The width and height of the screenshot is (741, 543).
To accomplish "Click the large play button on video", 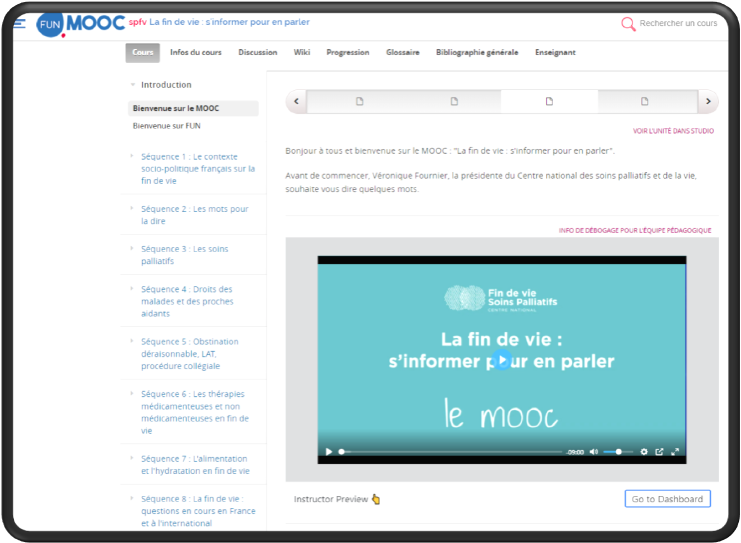I will (503, 360).
